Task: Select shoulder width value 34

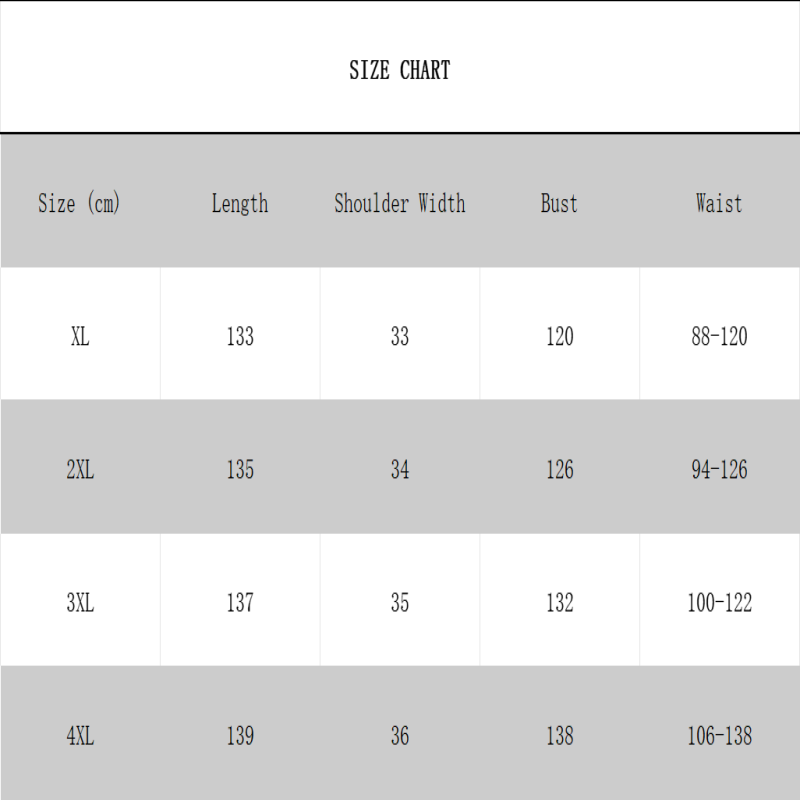Action: tap(400, 470)
